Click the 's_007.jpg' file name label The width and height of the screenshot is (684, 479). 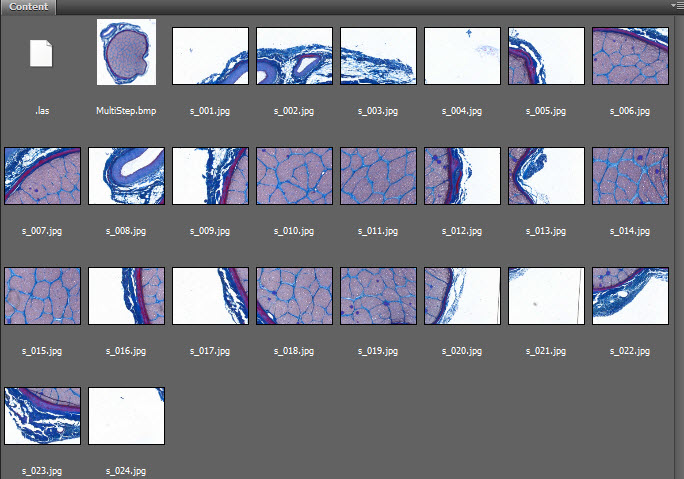coord(42,231)
